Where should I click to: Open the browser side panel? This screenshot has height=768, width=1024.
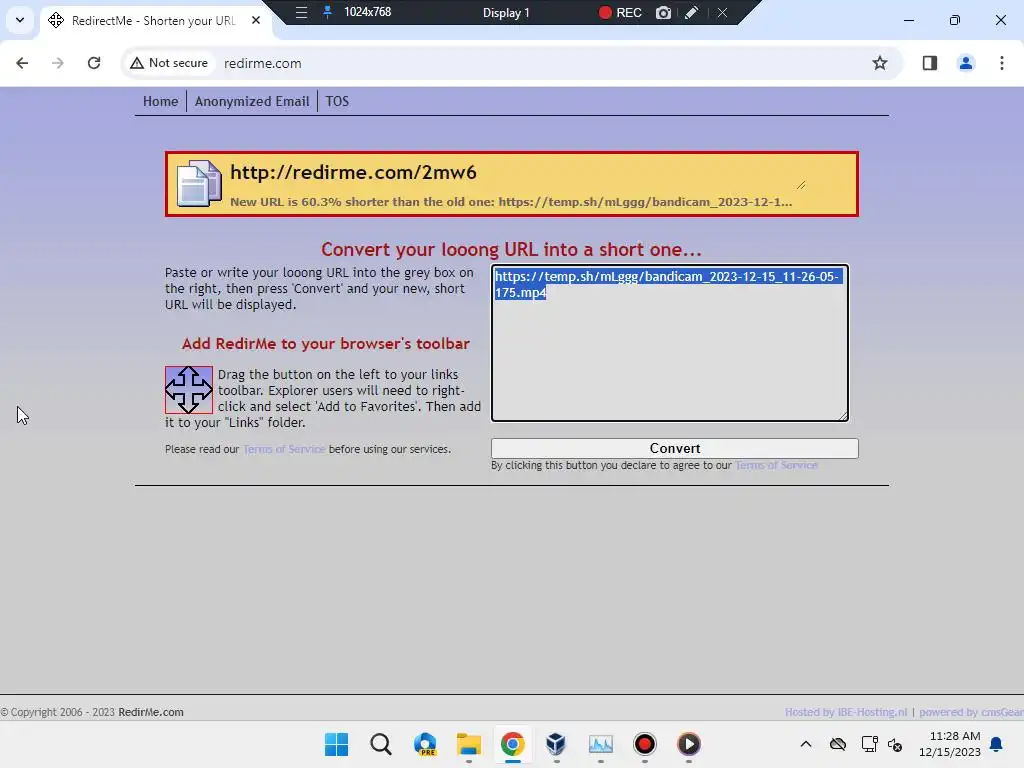pyautogui.click(x=929, y=63)
